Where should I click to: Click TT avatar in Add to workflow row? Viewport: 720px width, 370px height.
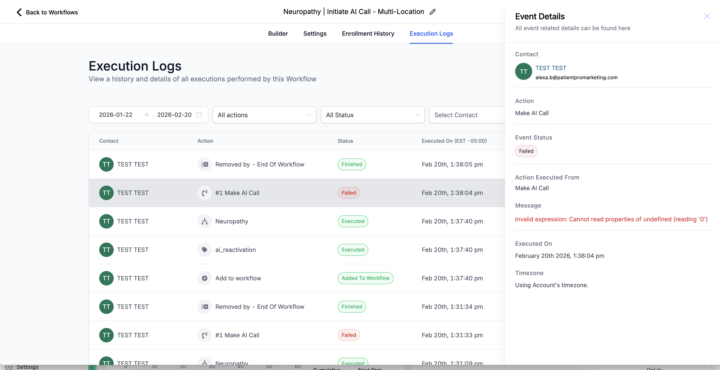pos(107,278)
